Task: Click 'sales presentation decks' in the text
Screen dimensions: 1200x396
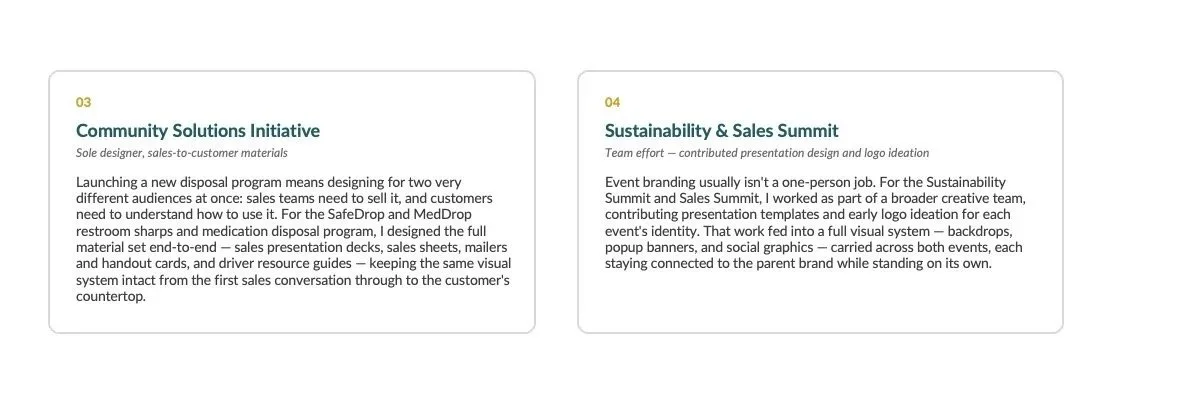Action: (308, 247)
